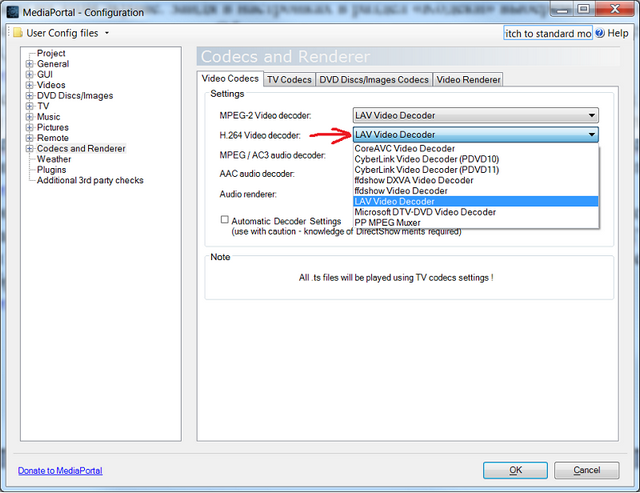Expand the General tree node
The width and height of the screenshot is (640, 493).
point(29,64)
